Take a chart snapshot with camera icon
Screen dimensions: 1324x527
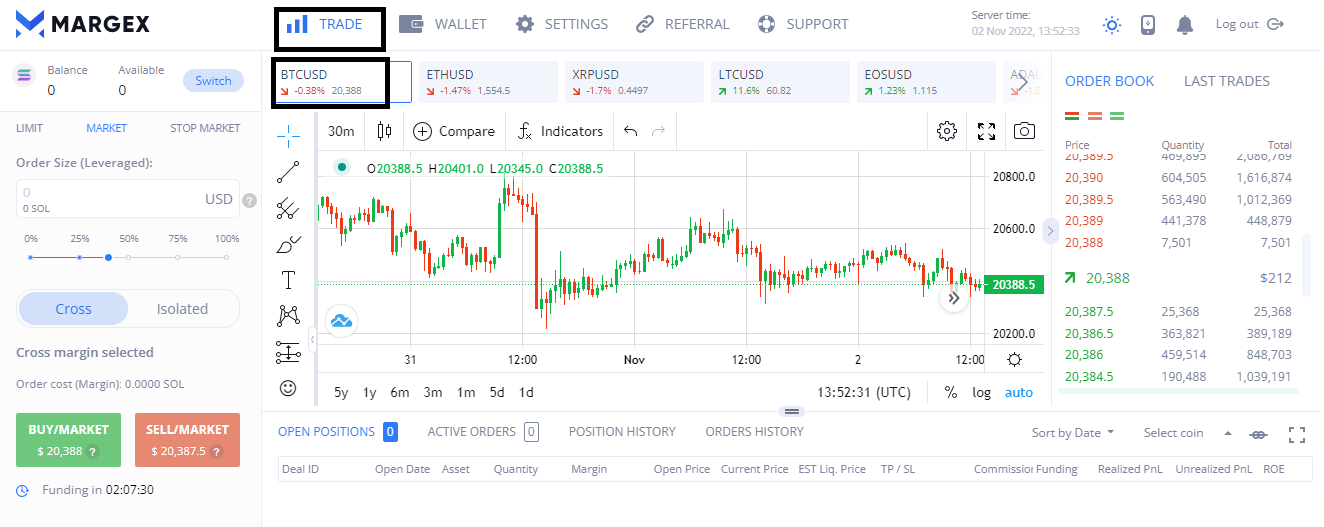(x=1024, y=131)
